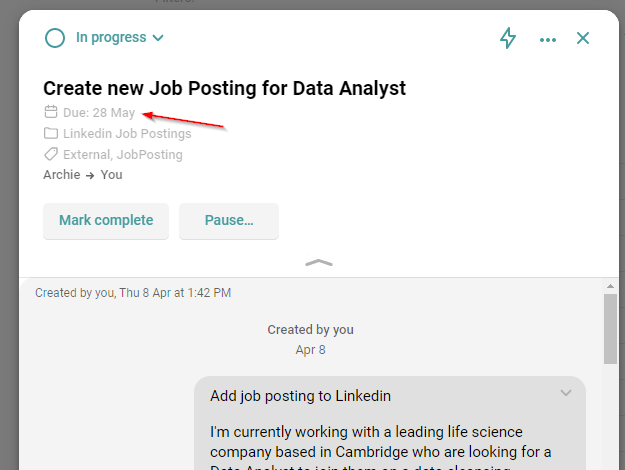This screenshot has width=625, height=470.
Task: Edit the Due: 28 May date
Action: [99, 113]
